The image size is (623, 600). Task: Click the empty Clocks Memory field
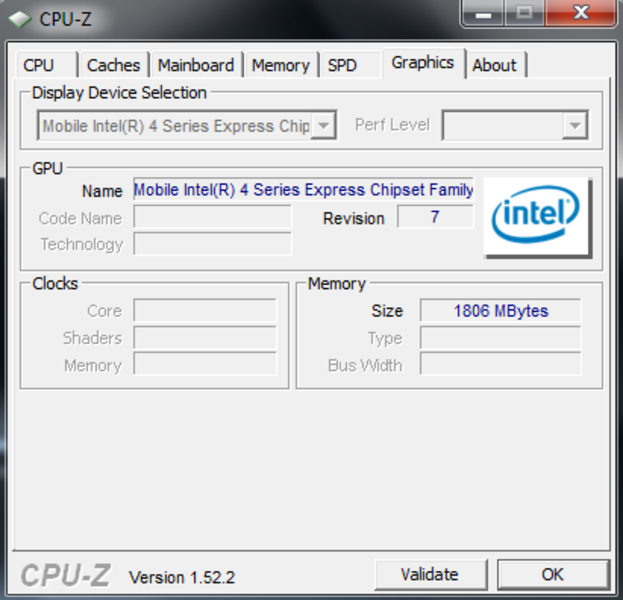(205, 364)
